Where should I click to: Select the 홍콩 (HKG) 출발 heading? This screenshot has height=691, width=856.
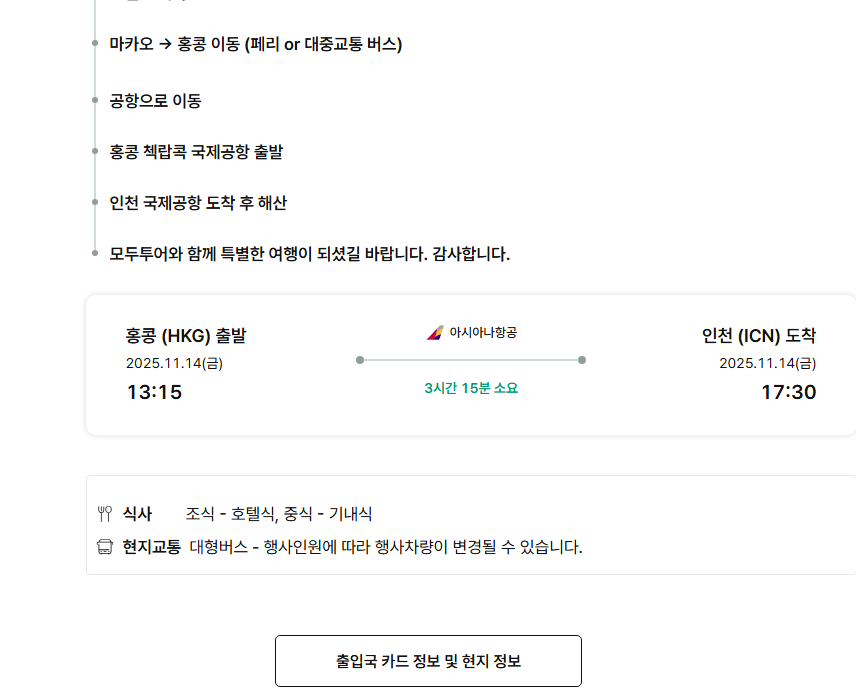click(x=186, y=336)
